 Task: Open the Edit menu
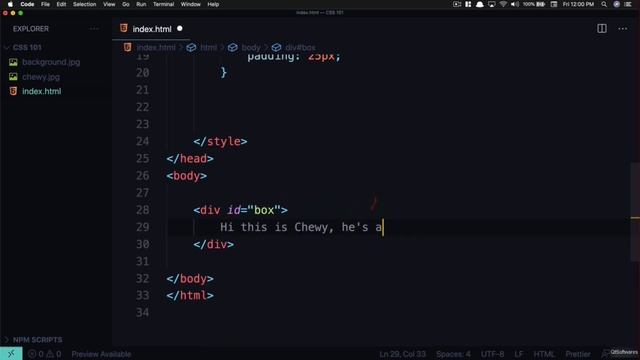tap(61, 4)
